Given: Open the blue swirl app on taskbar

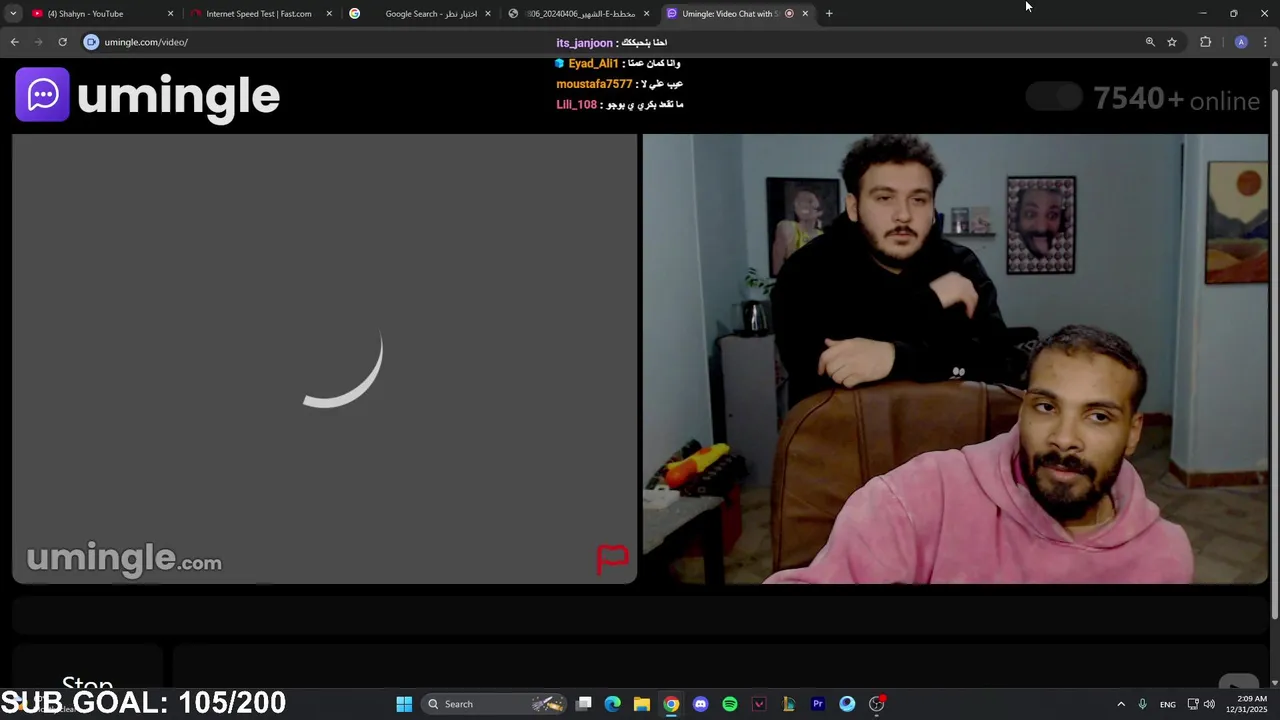Looking at the screenshot, I should tap(847, 704).
